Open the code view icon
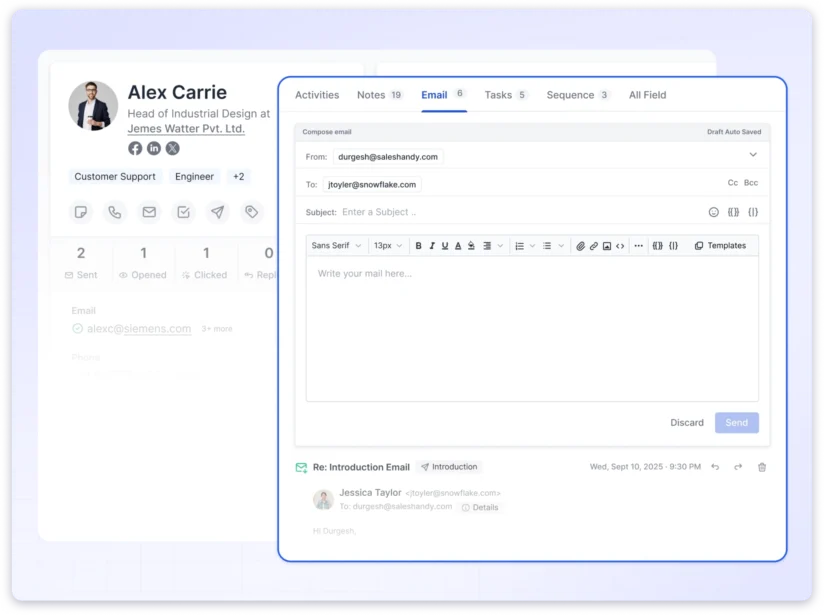The image size is (824, 615). click(x=620, y=245)
